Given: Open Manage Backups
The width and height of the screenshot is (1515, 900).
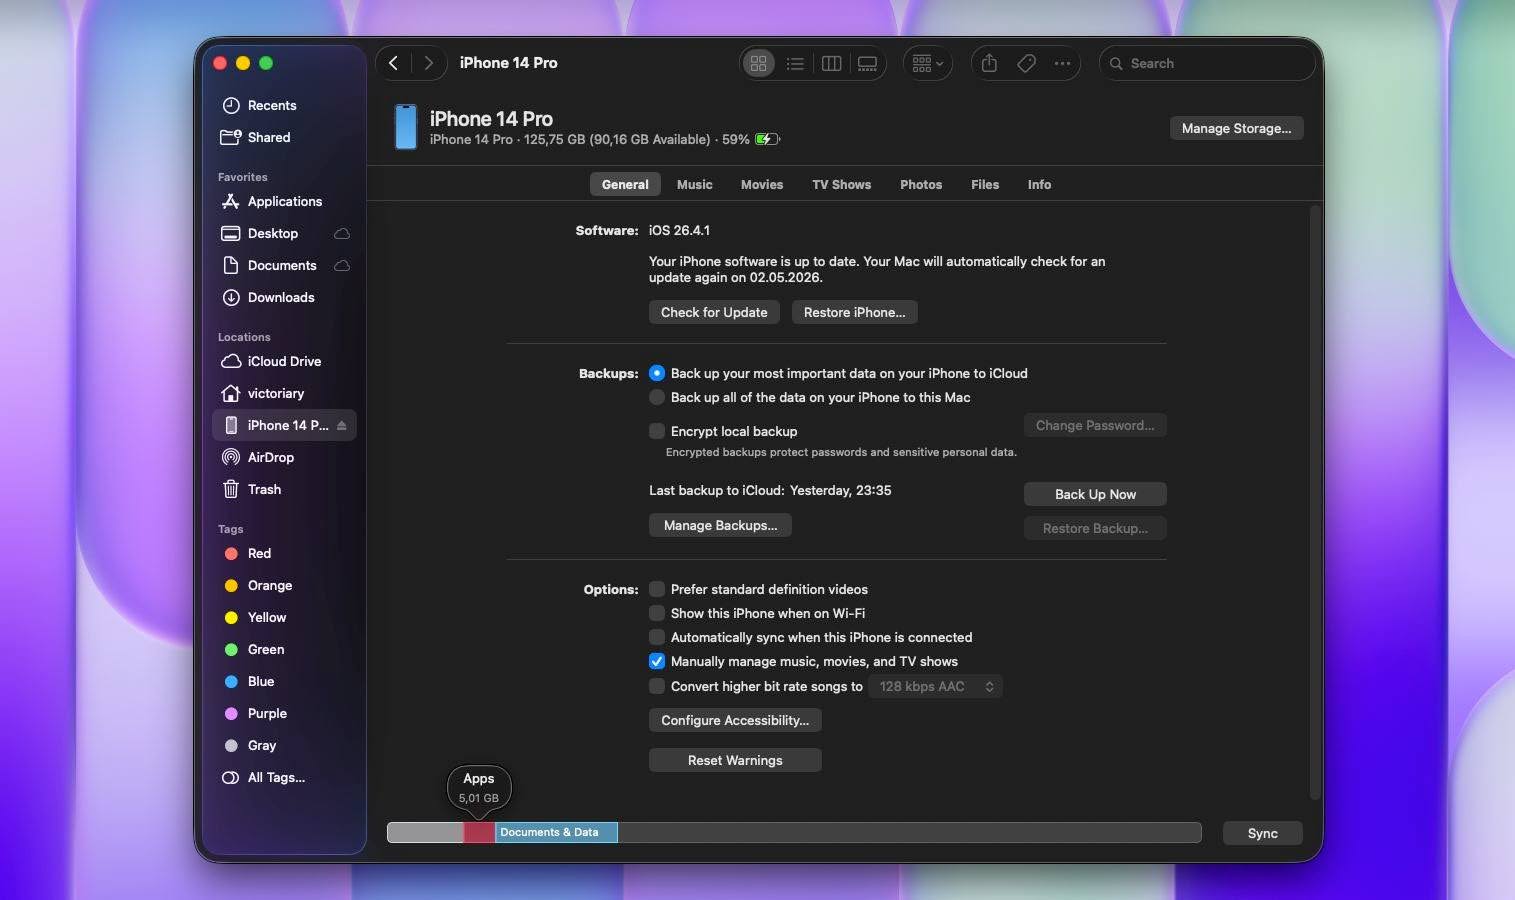Looking at the screenshot, I should coord(720,525).
